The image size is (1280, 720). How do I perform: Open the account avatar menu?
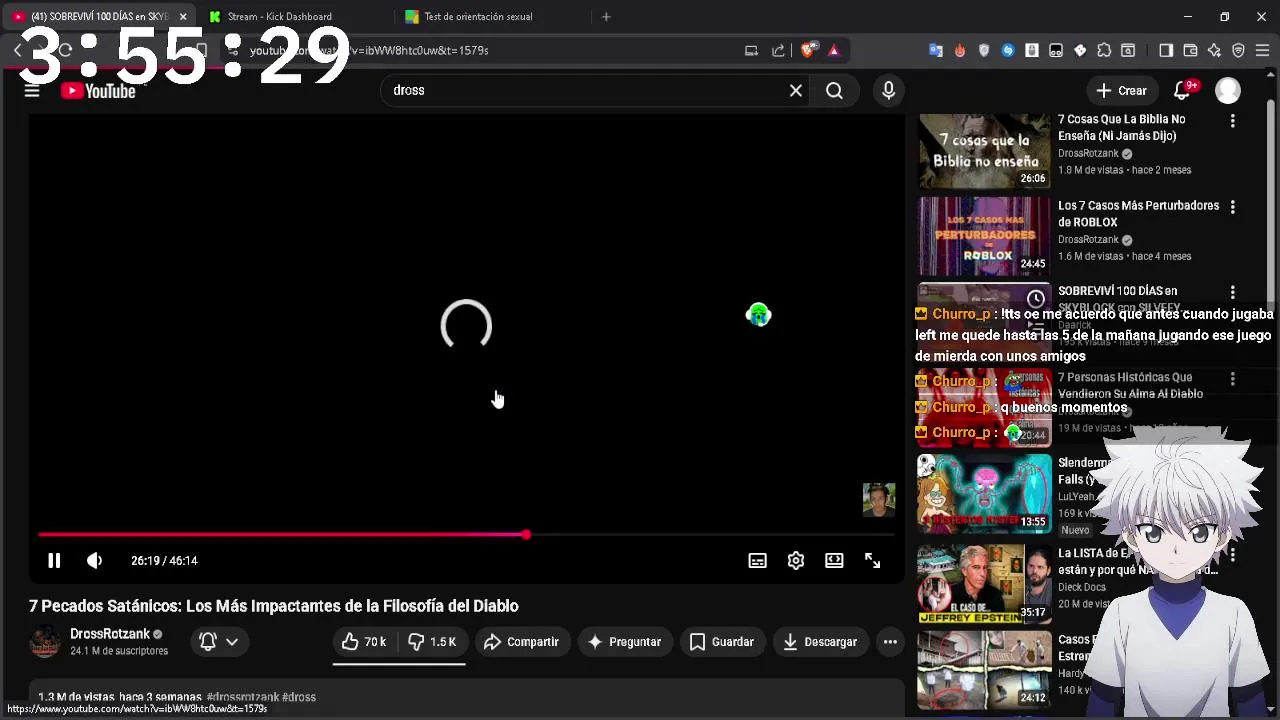(x=1228, y=91)
